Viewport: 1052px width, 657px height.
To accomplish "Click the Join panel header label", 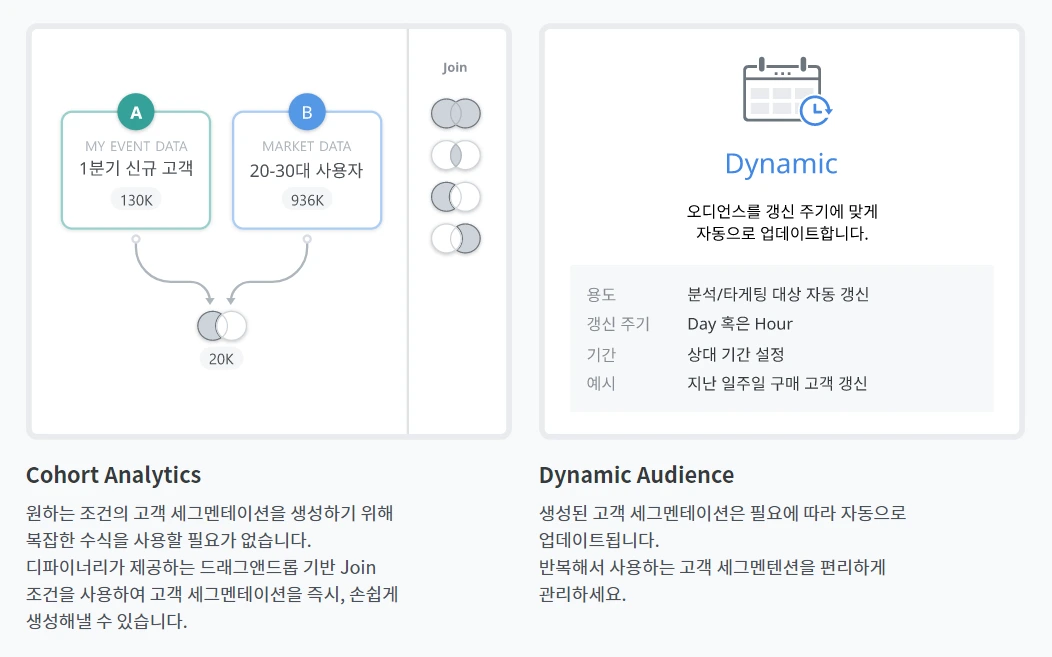I will click(455, 67).
